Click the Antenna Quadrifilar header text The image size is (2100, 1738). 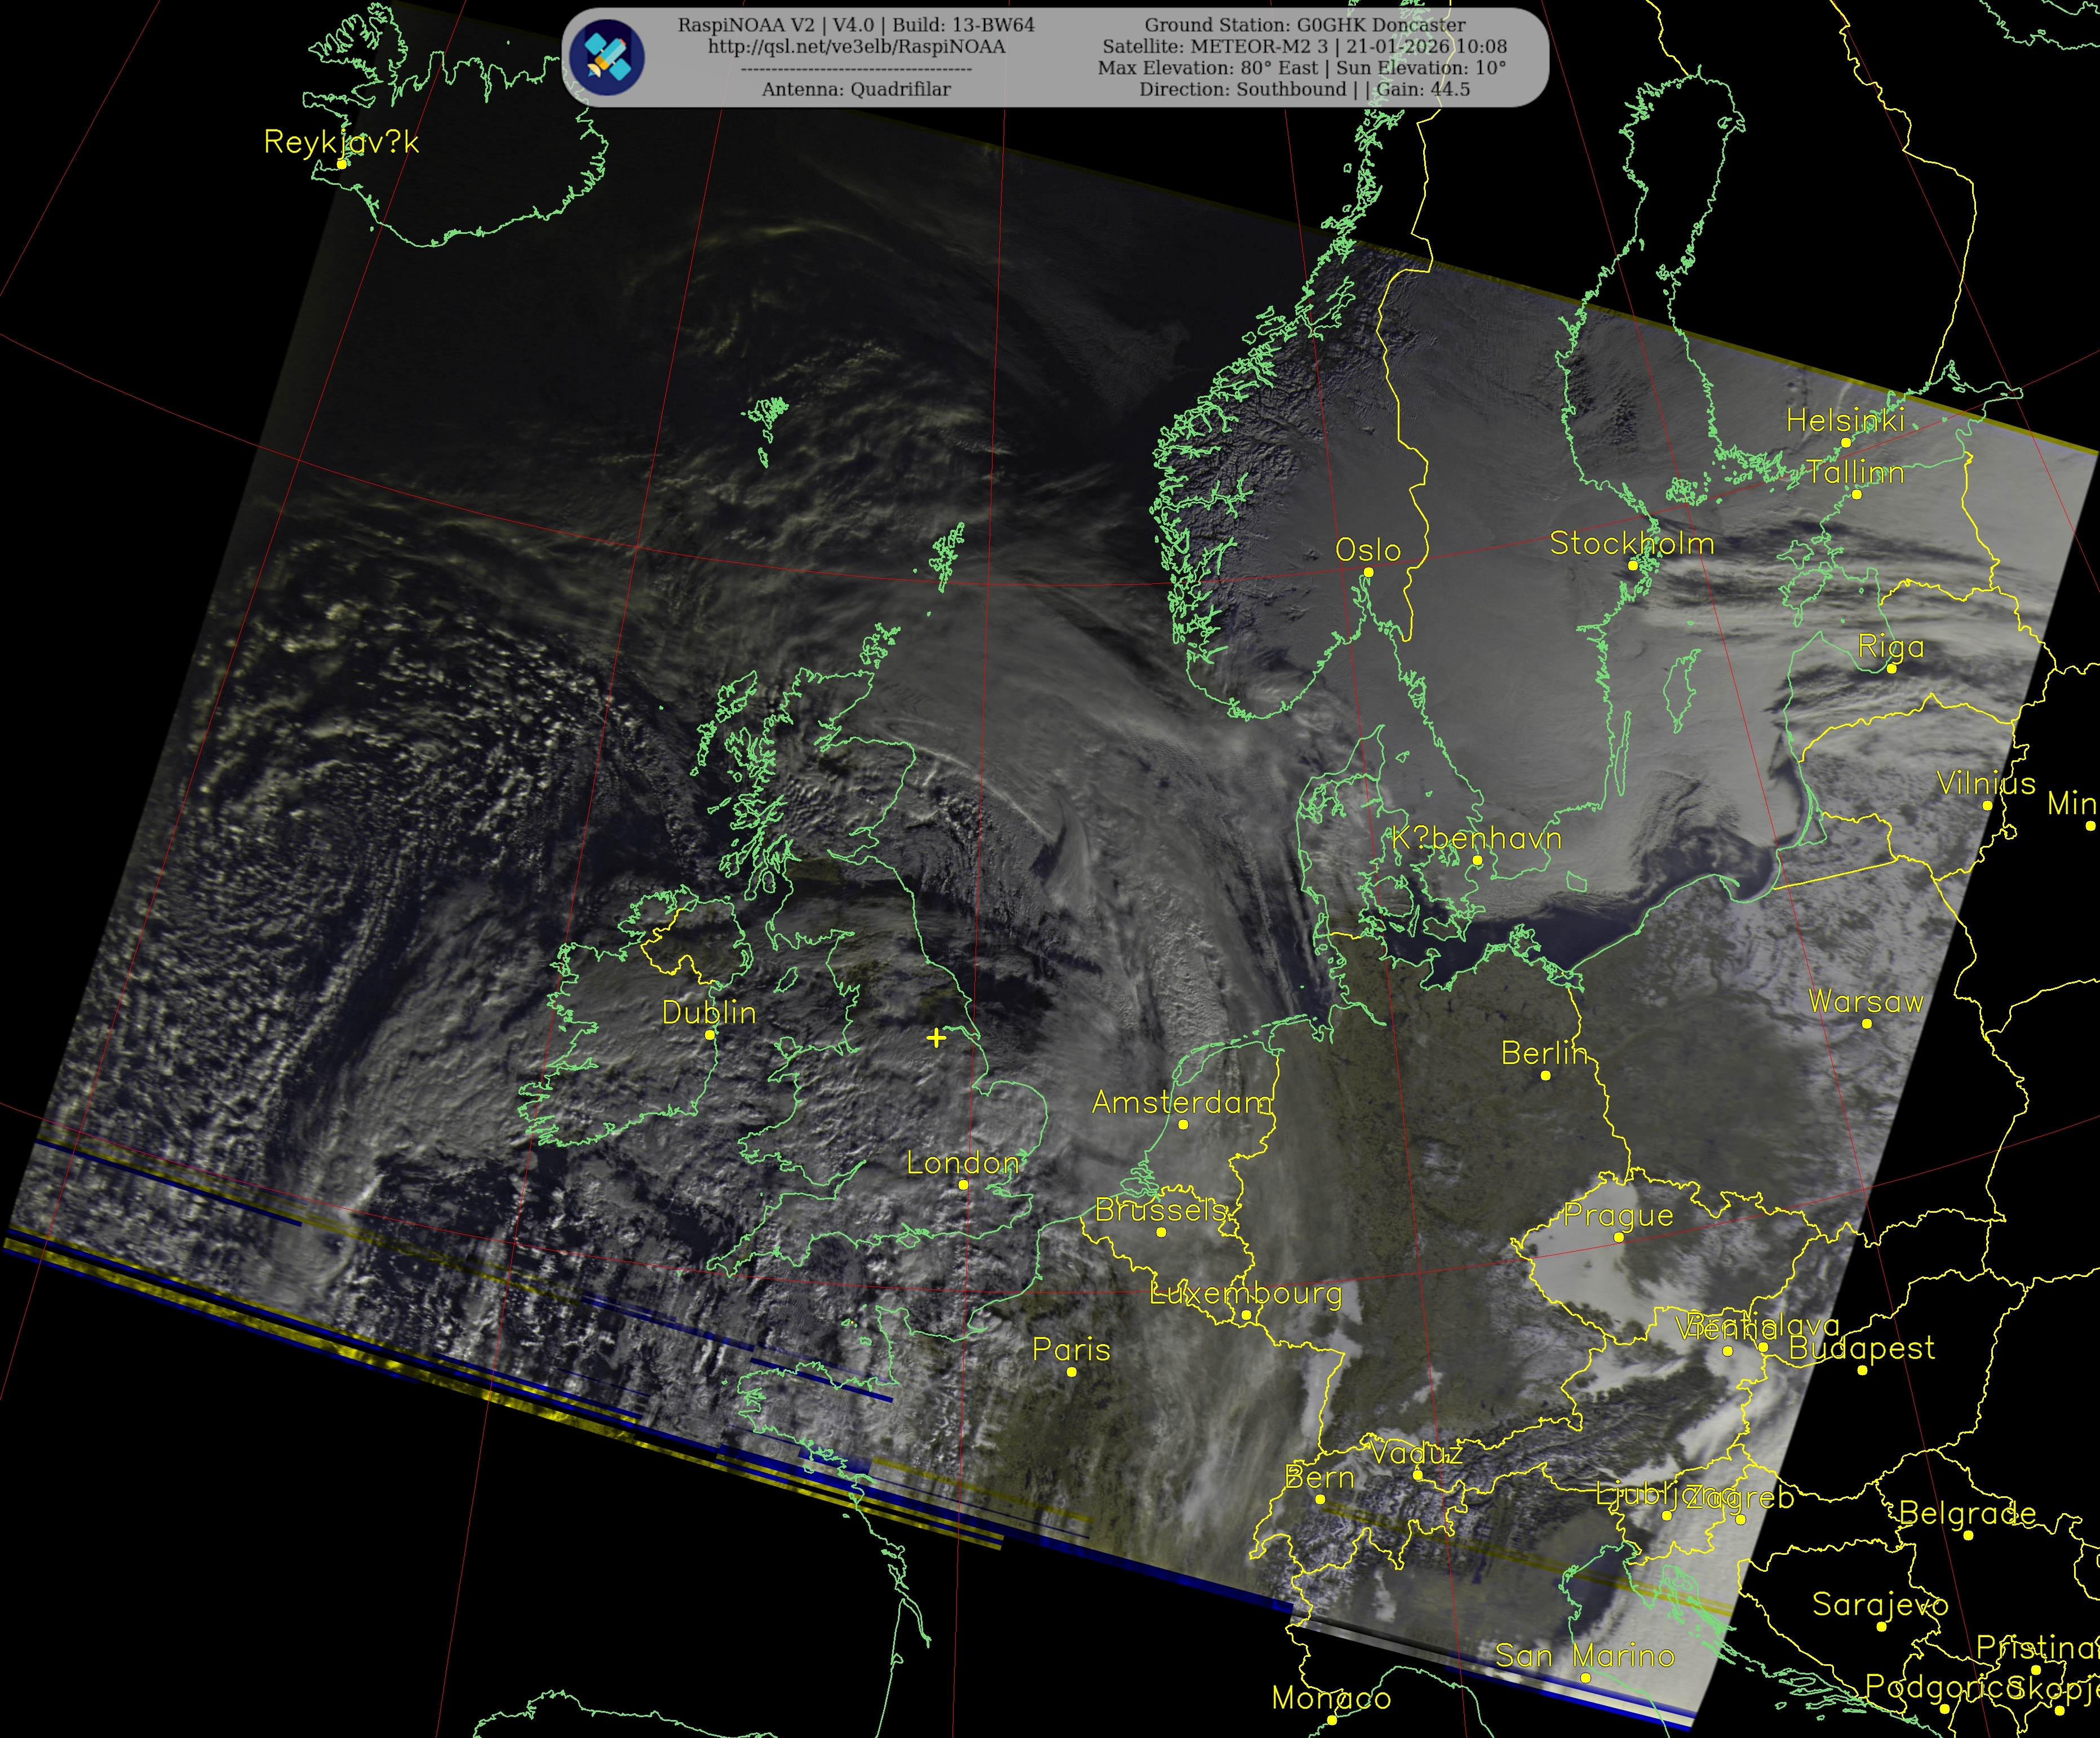click(856, 90)
